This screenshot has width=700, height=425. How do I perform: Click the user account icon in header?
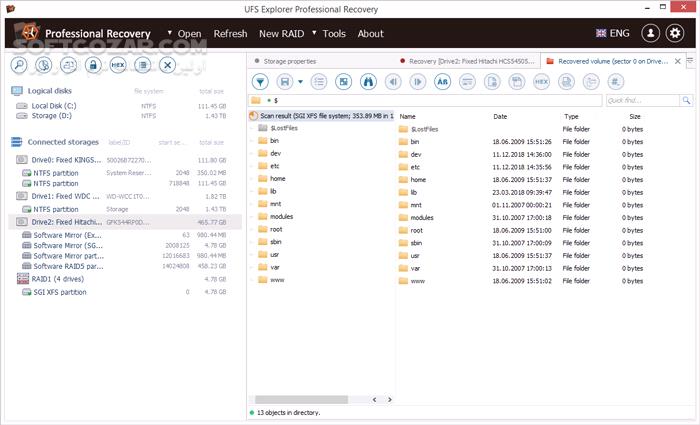[x=650, y=33]
